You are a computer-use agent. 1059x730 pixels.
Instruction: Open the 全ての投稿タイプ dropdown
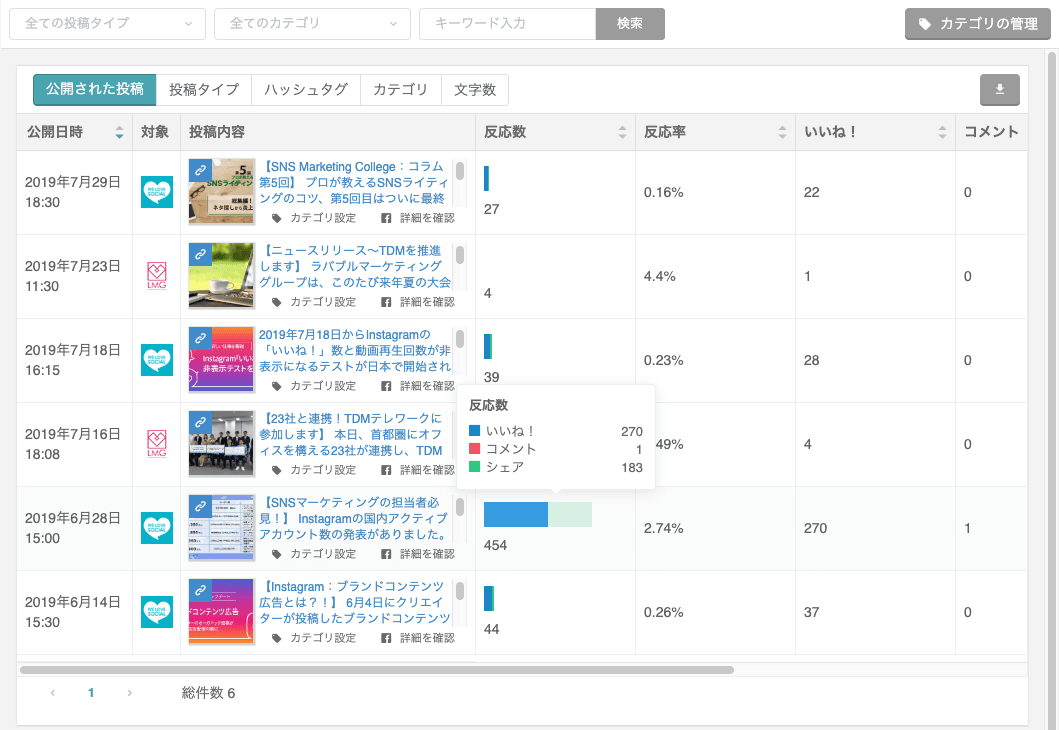107,24
